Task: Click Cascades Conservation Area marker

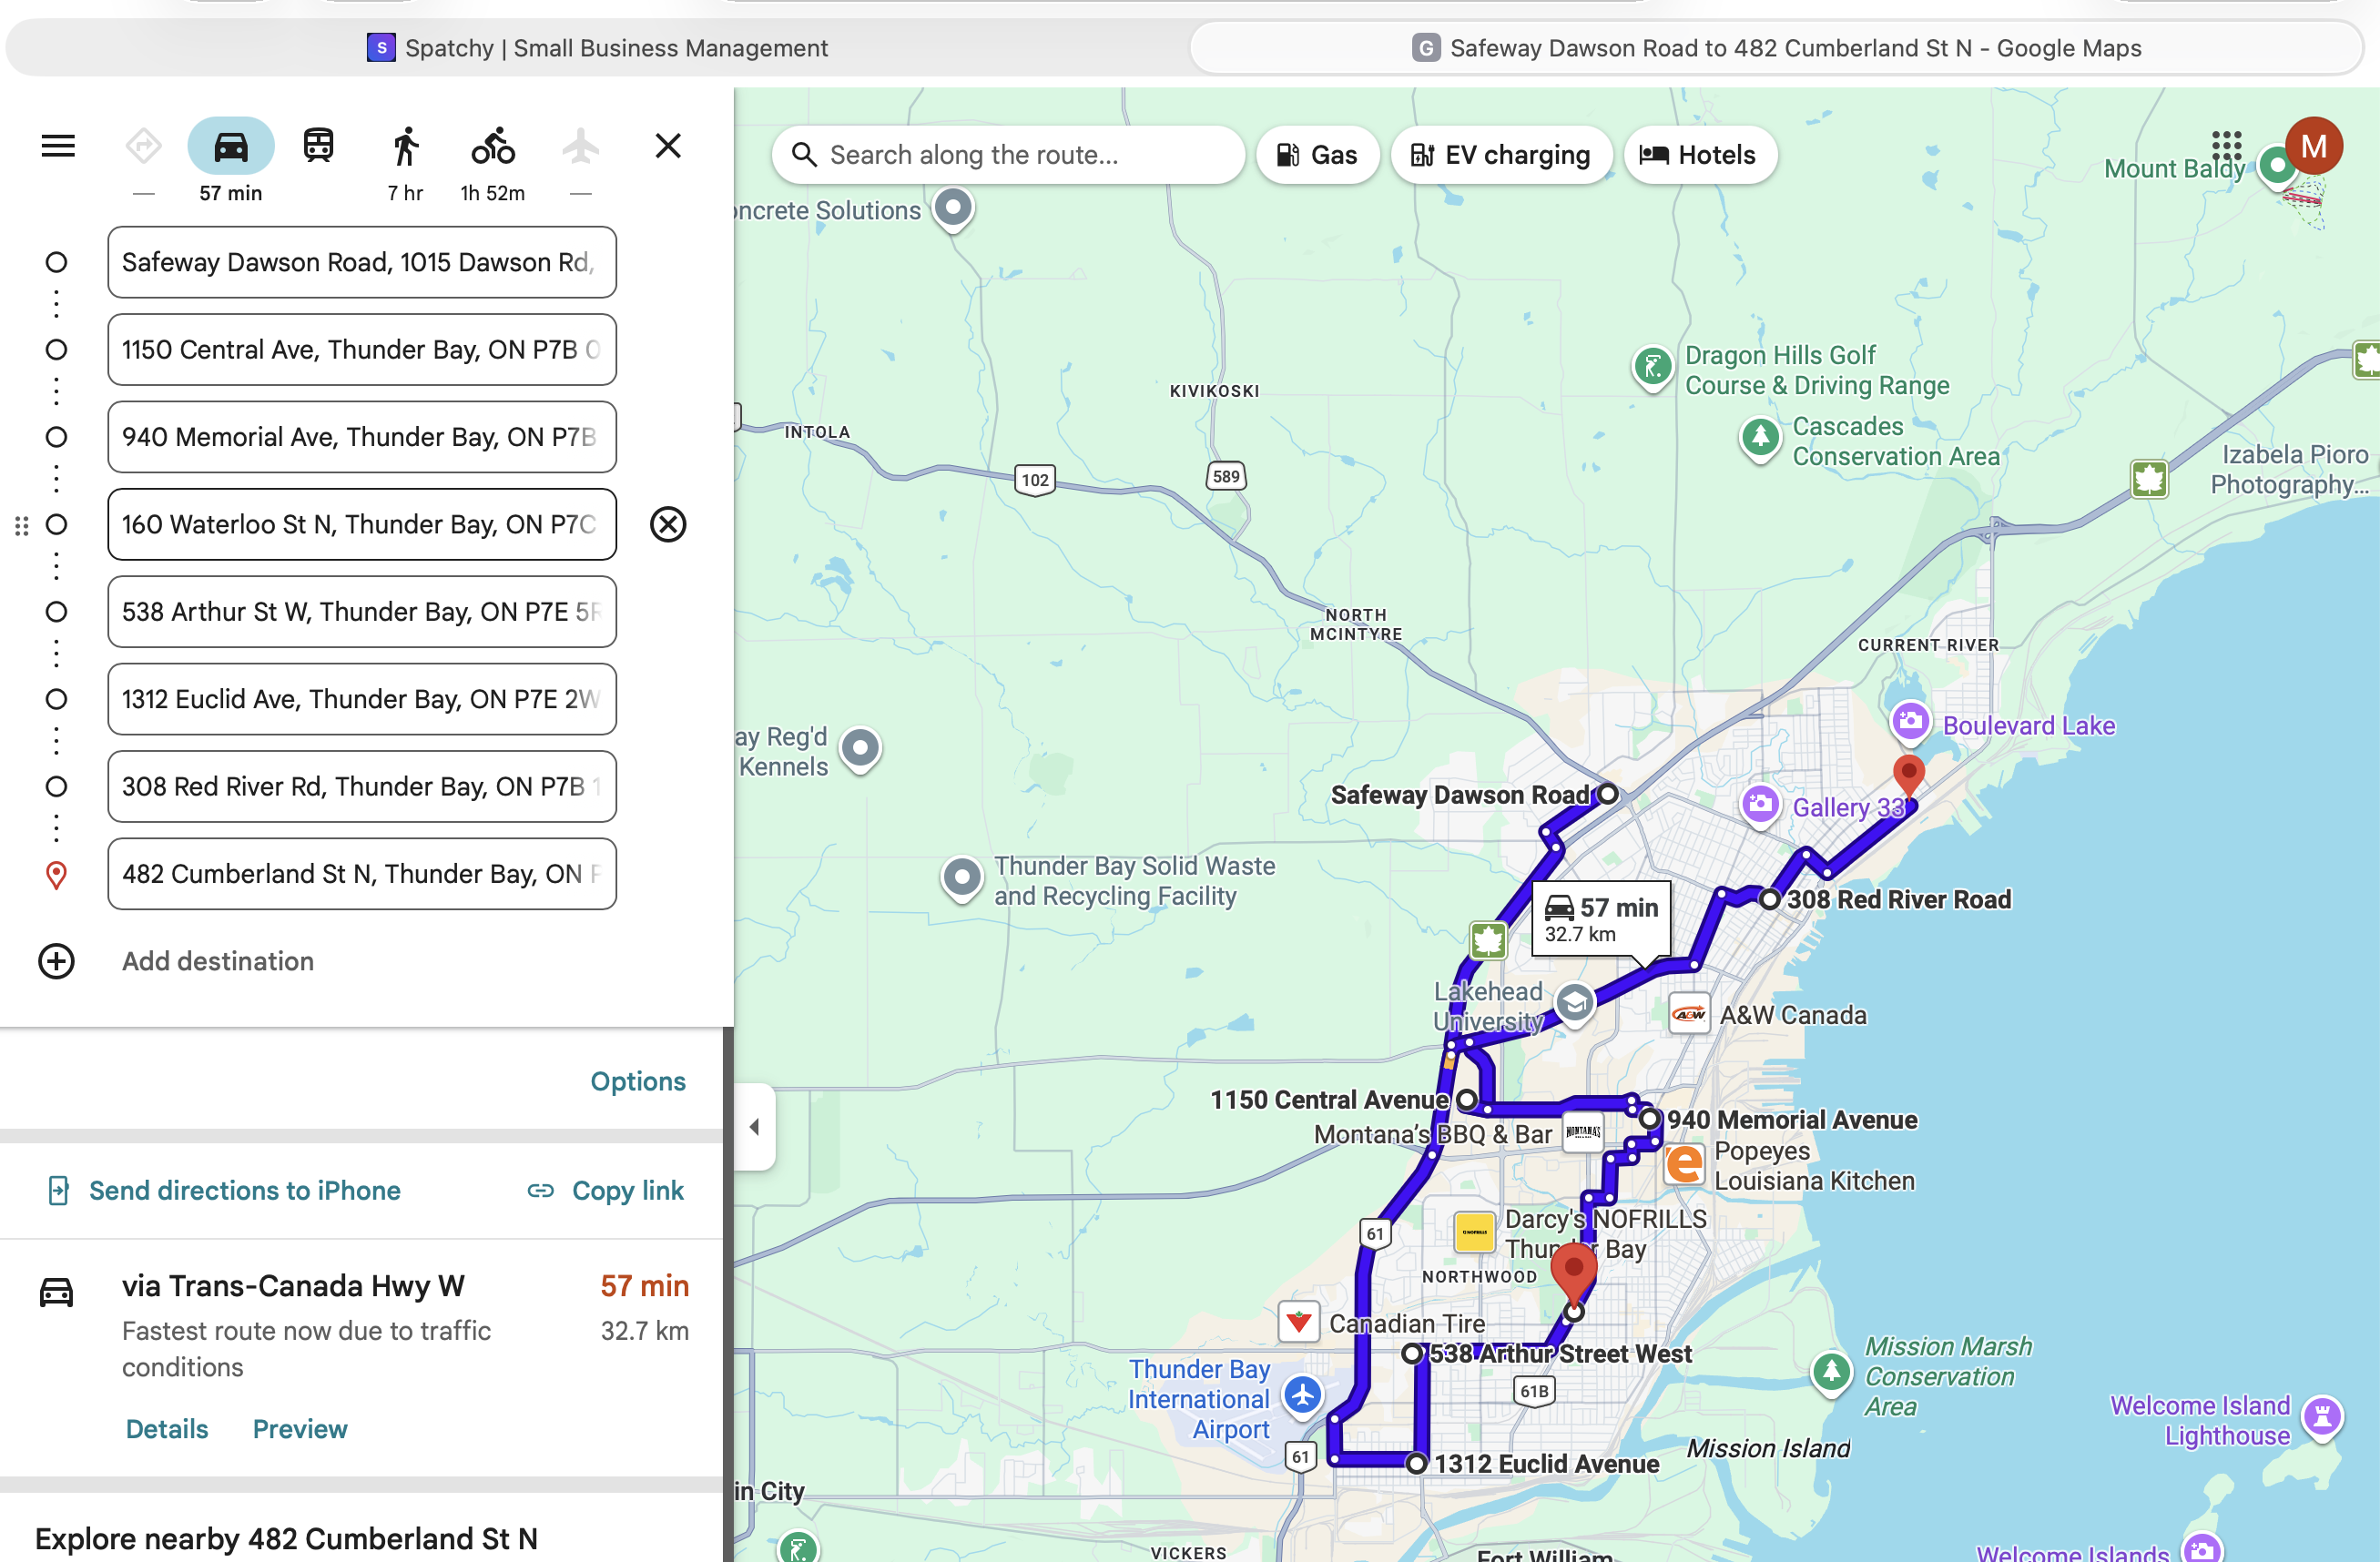Action: 1760,438
